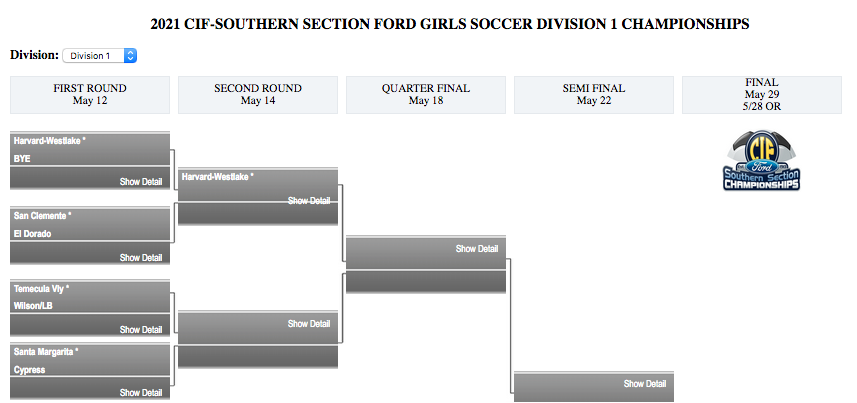
Task: Show detail for the quarter final match
Action: (x=477, y=249)
